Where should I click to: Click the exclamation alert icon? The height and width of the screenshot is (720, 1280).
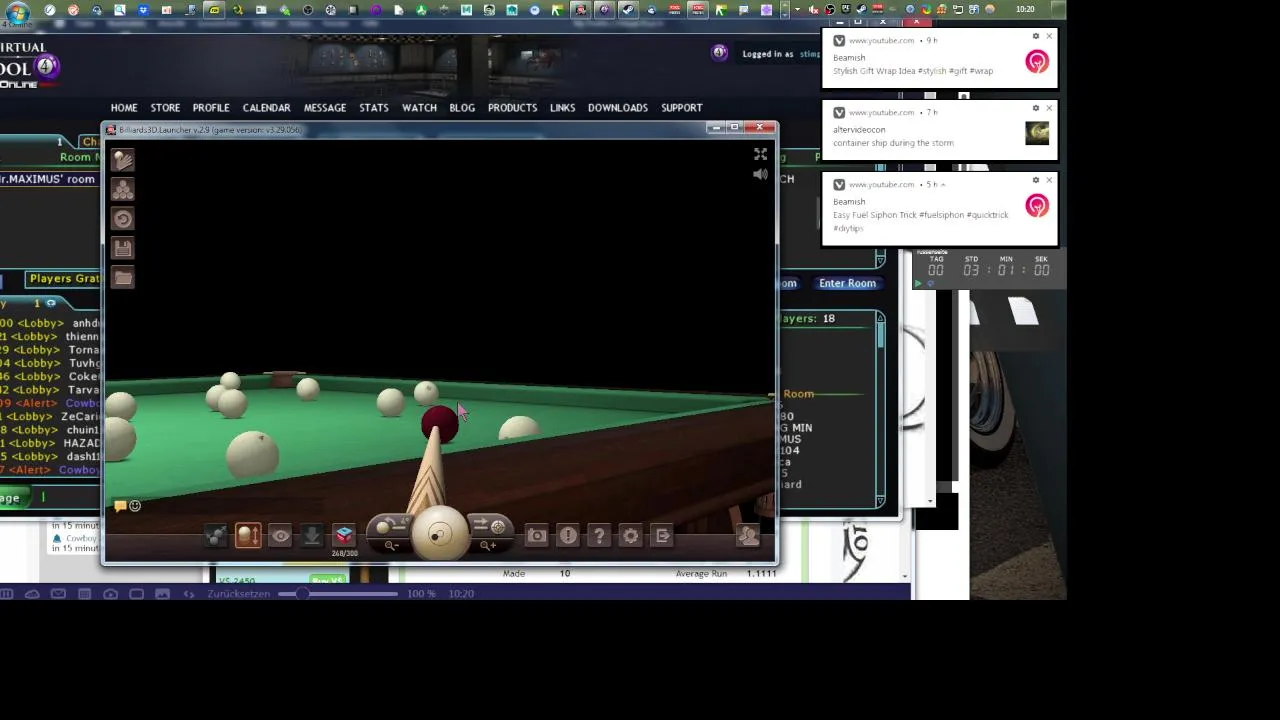[568, 537]
